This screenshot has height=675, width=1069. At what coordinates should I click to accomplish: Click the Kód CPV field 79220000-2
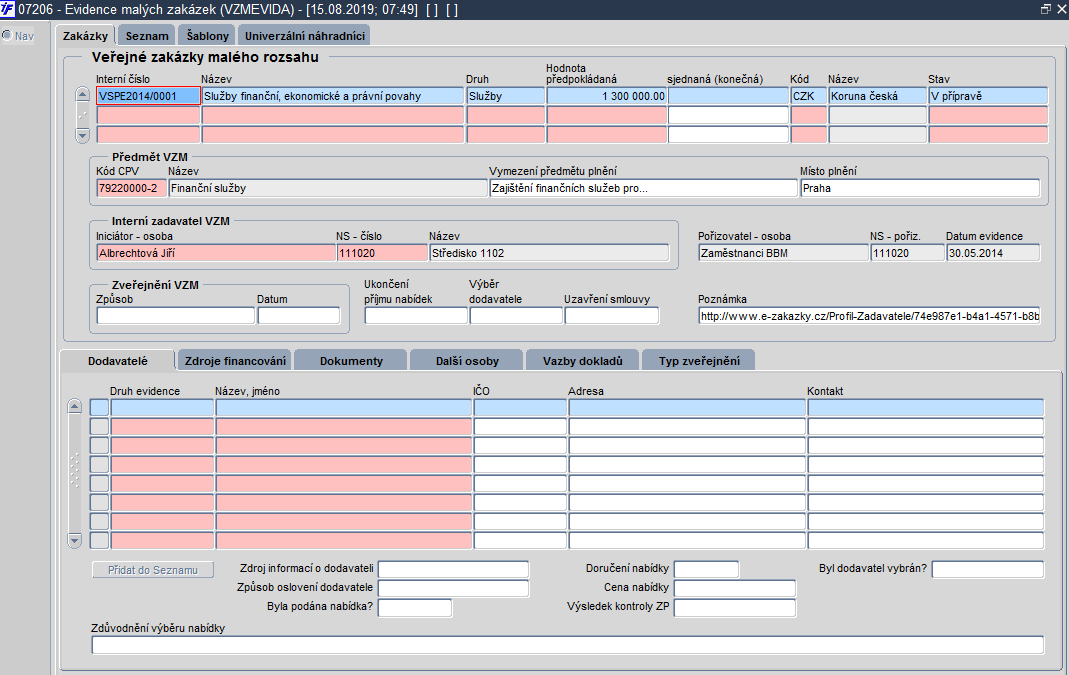pos(132,188)
